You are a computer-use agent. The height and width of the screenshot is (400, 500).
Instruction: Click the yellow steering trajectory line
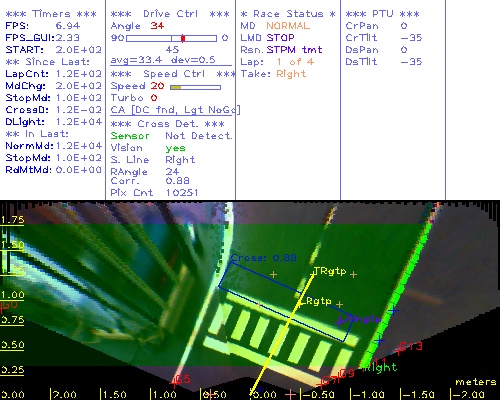282,333
